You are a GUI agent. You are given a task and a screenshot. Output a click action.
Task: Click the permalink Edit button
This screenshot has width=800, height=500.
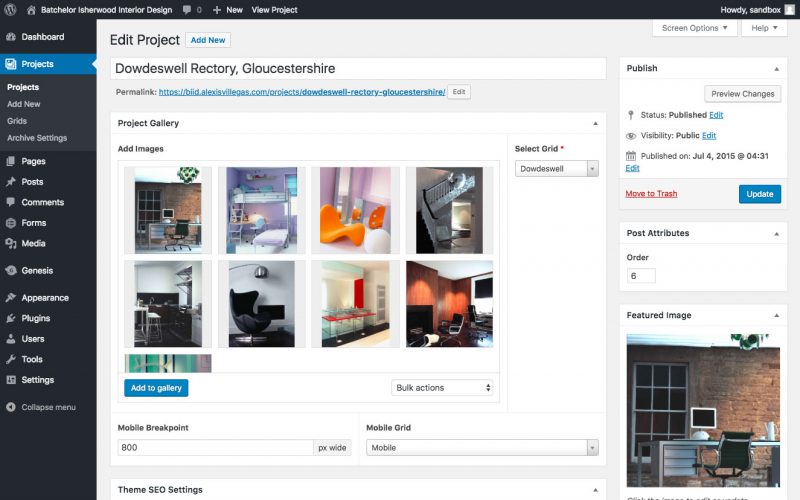(459, 92)
